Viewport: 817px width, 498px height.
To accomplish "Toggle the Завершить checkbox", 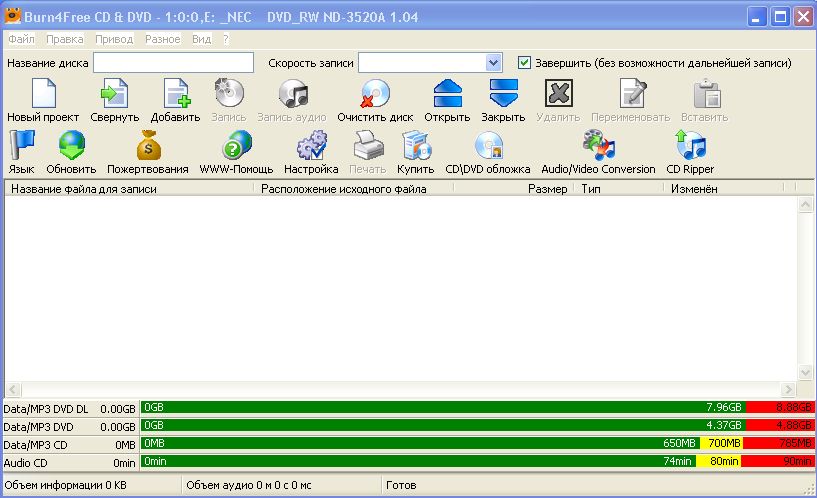I will click(x=524, y=63).
